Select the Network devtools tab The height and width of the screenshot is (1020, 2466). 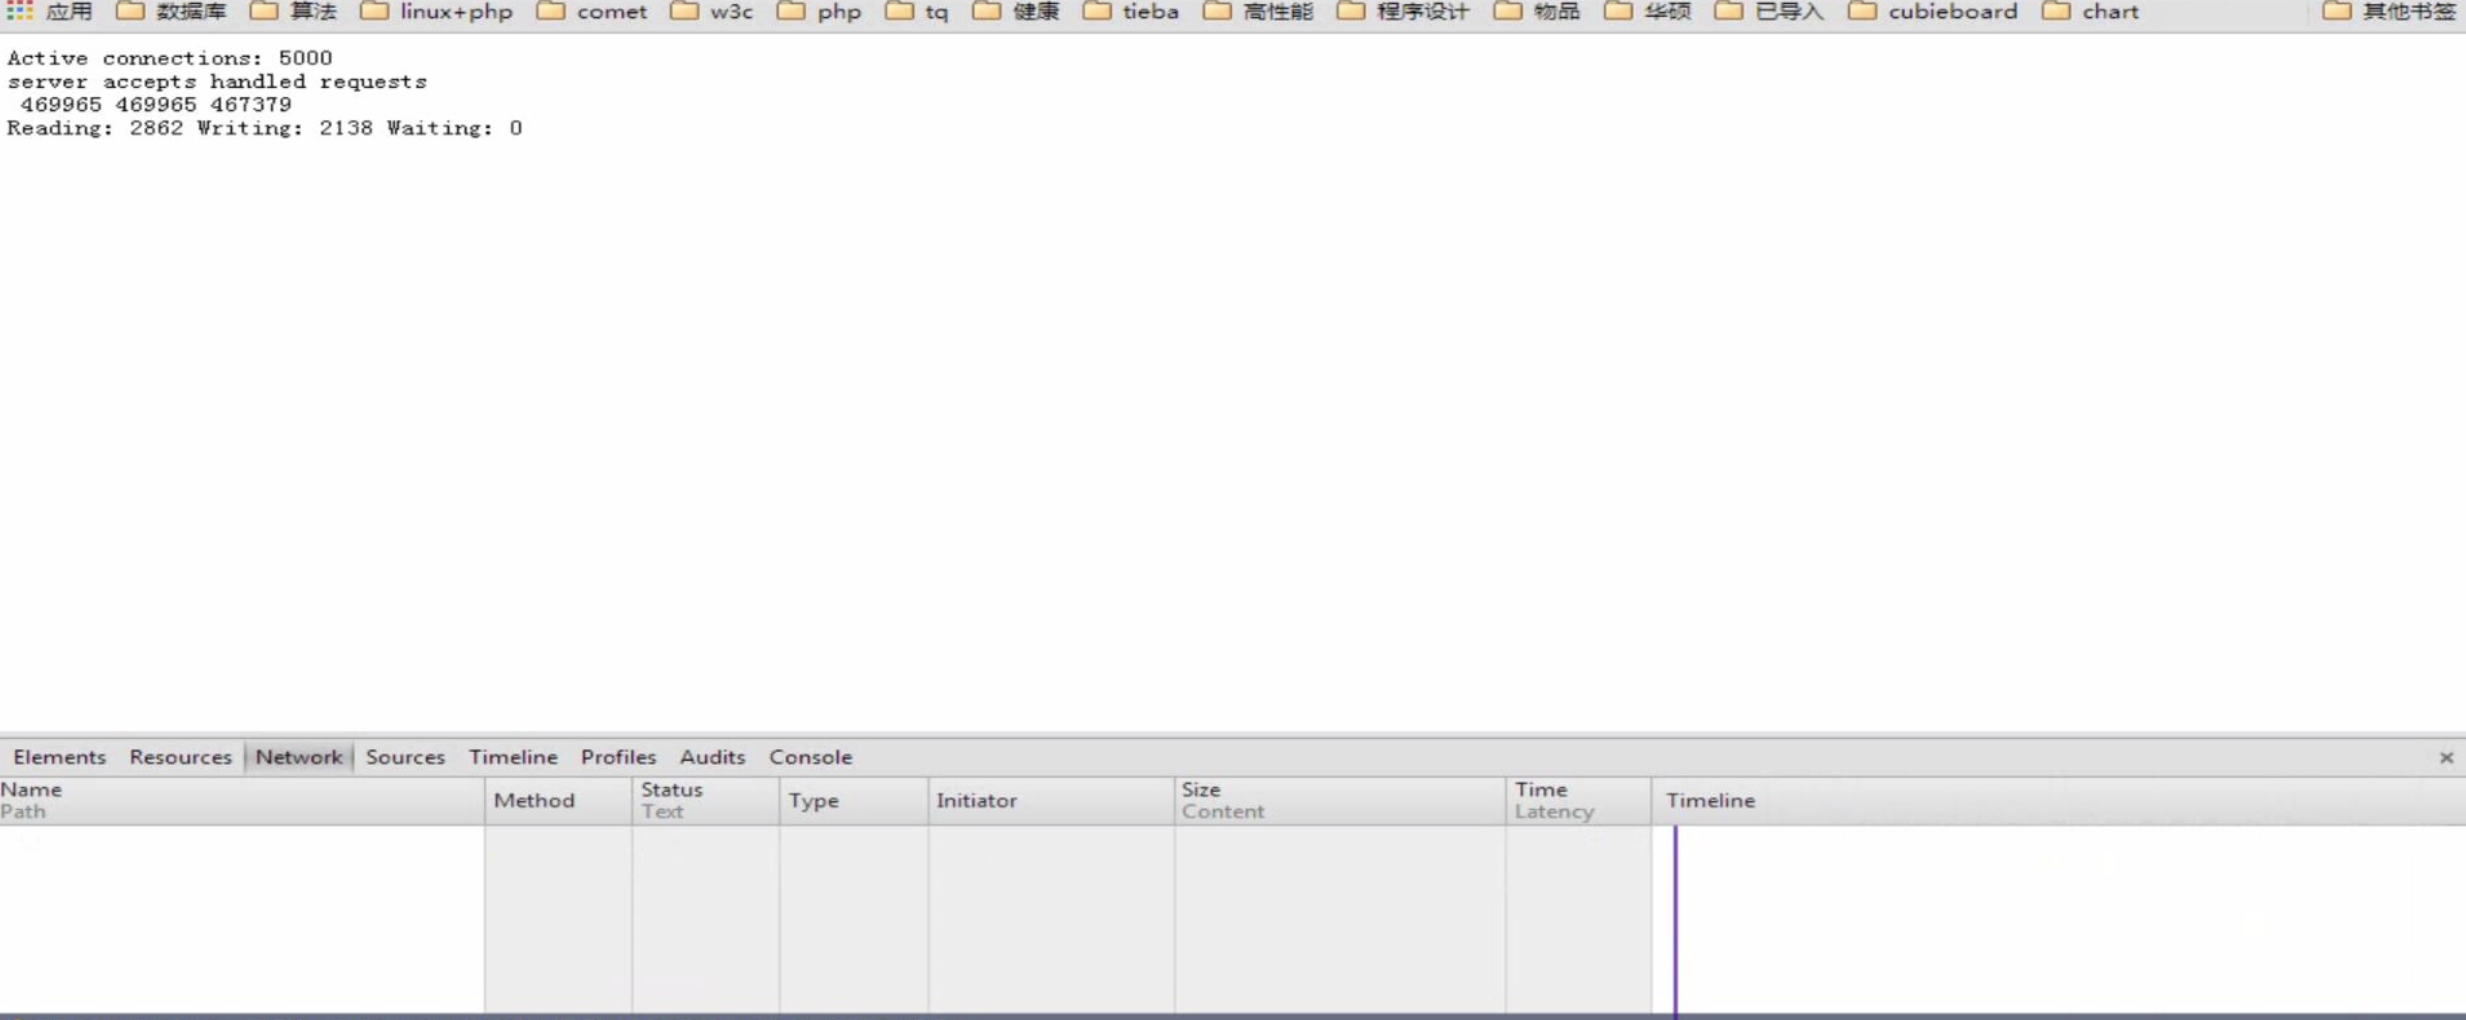299,757
